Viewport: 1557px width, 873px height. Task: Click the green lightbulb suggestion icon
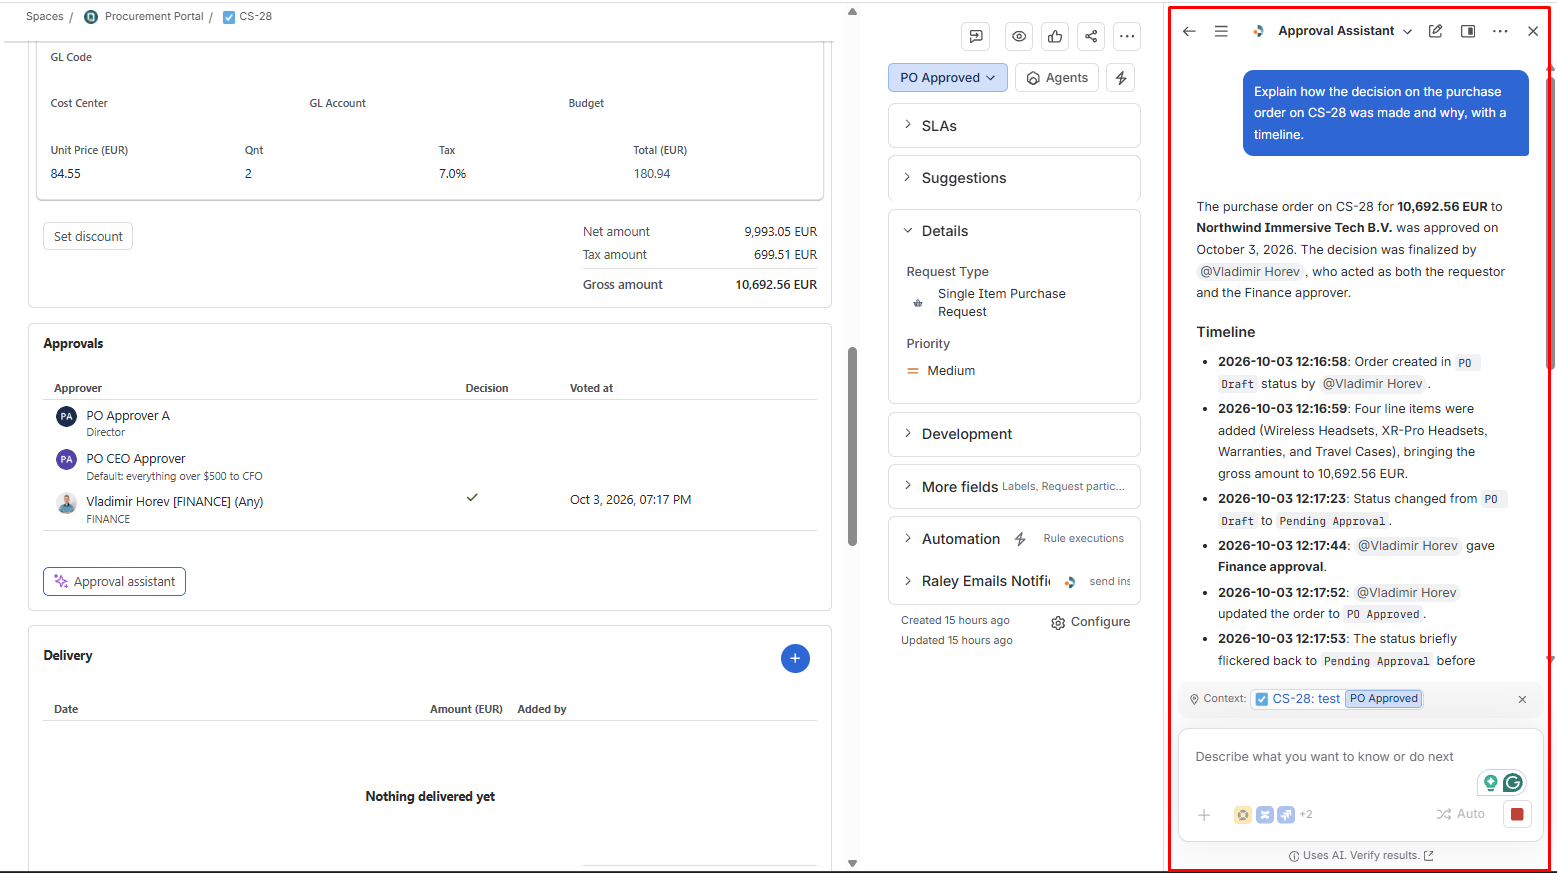(x=1491, y=783)
